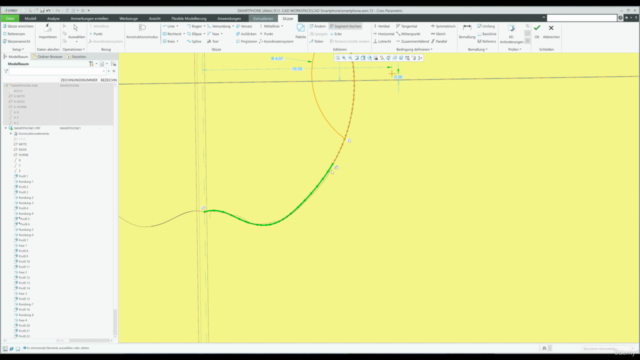Click the Ändern modify tool
Image resolution: width=640 pixels, height=360 pixels.
(x=318, y=26)
